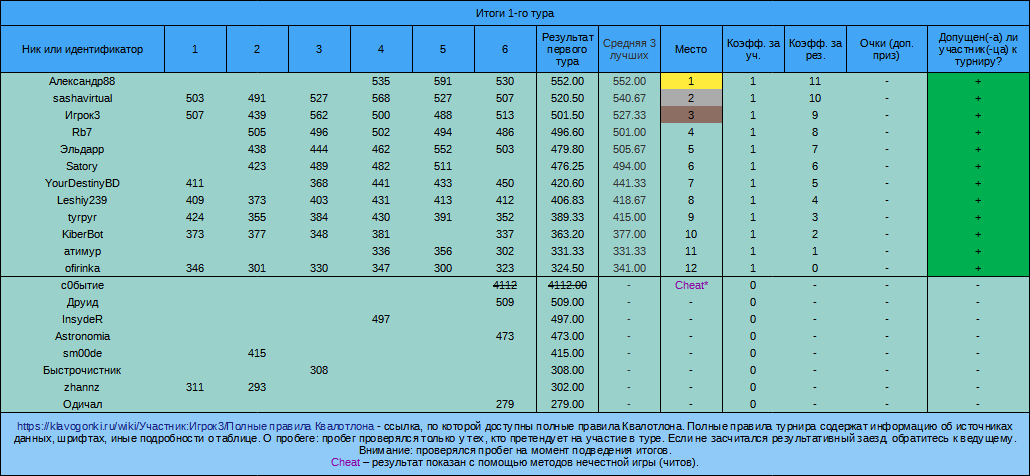Select the 'Очки (доп. приз)' header
The height and width of the screenshot is (476, 1030).
(887, 49)
